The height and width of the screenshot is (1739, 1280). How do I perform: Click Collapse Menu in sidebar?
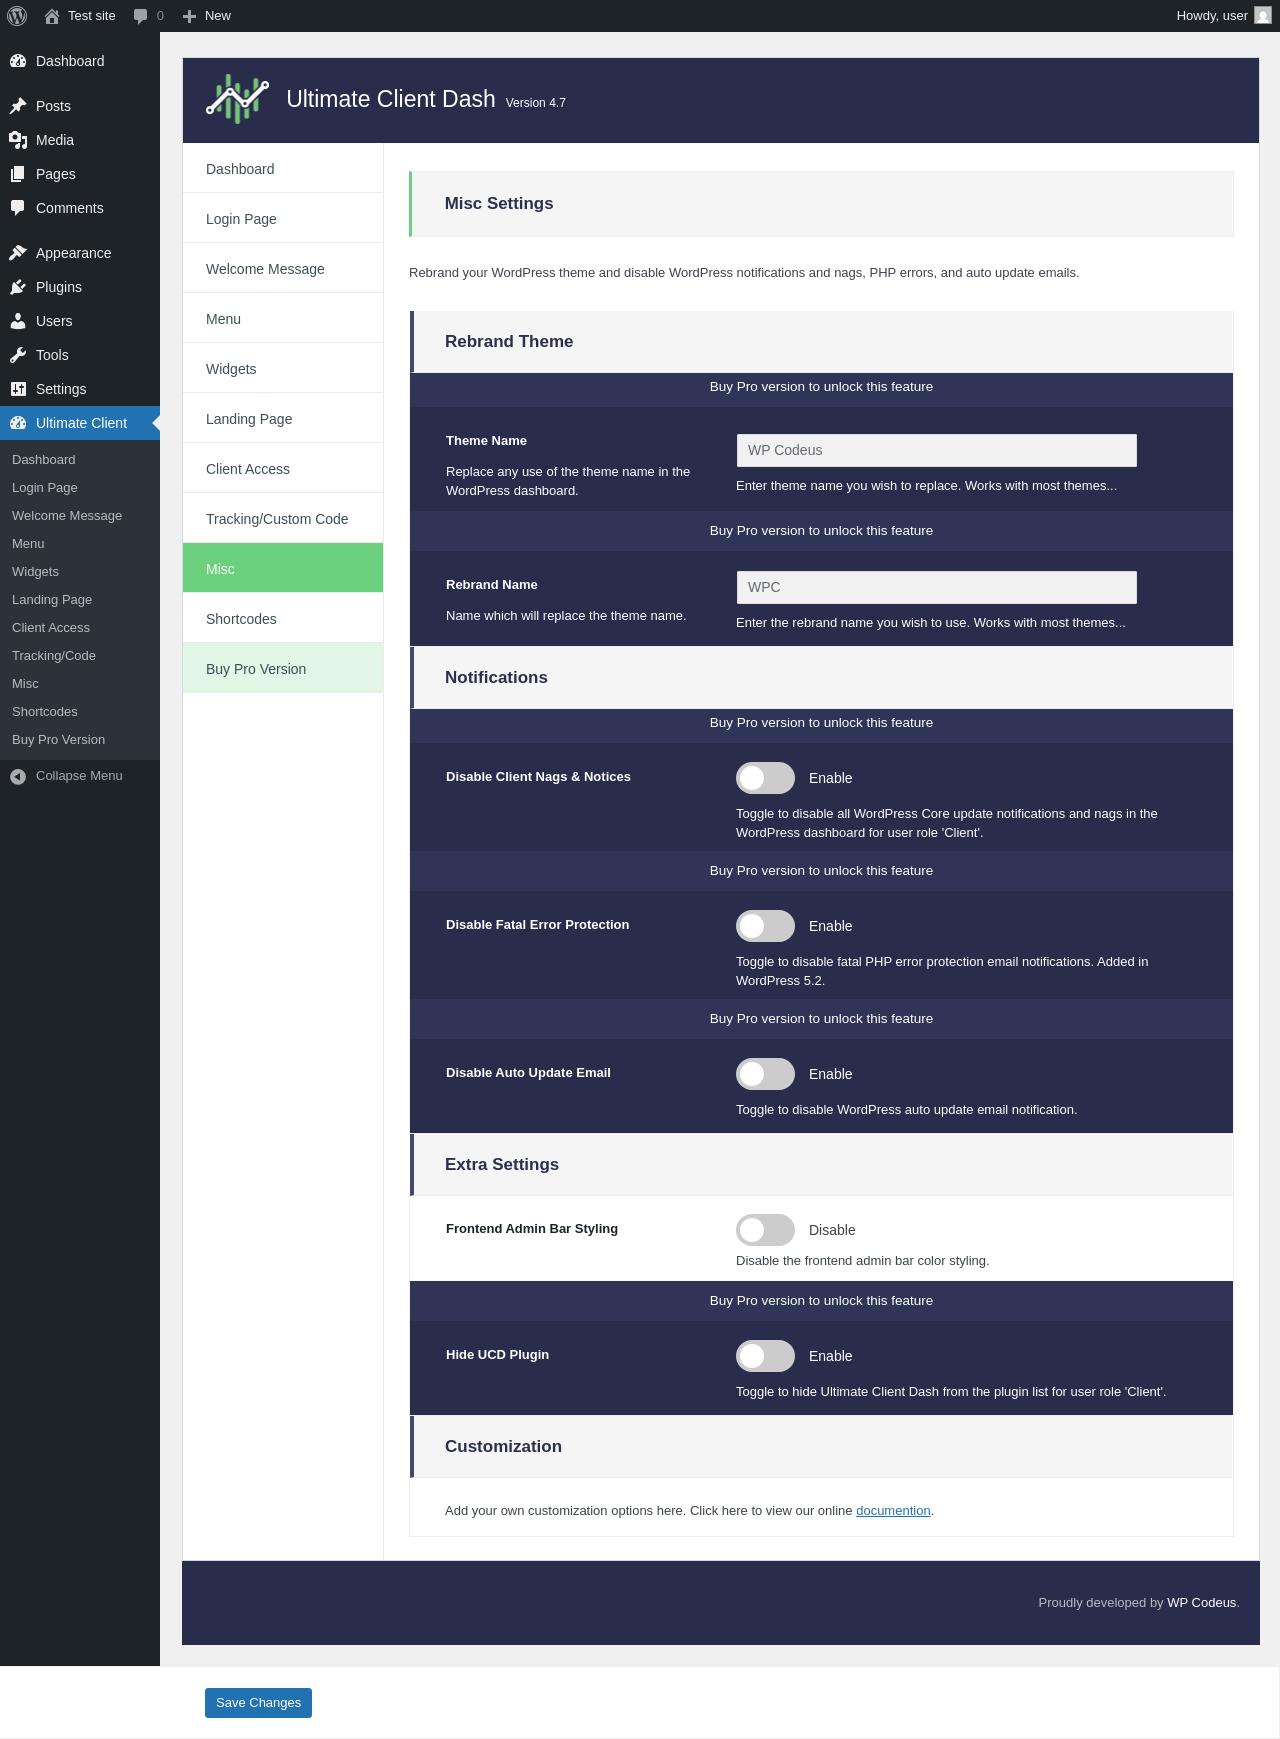pyautogui.click(x=80, y=776)
